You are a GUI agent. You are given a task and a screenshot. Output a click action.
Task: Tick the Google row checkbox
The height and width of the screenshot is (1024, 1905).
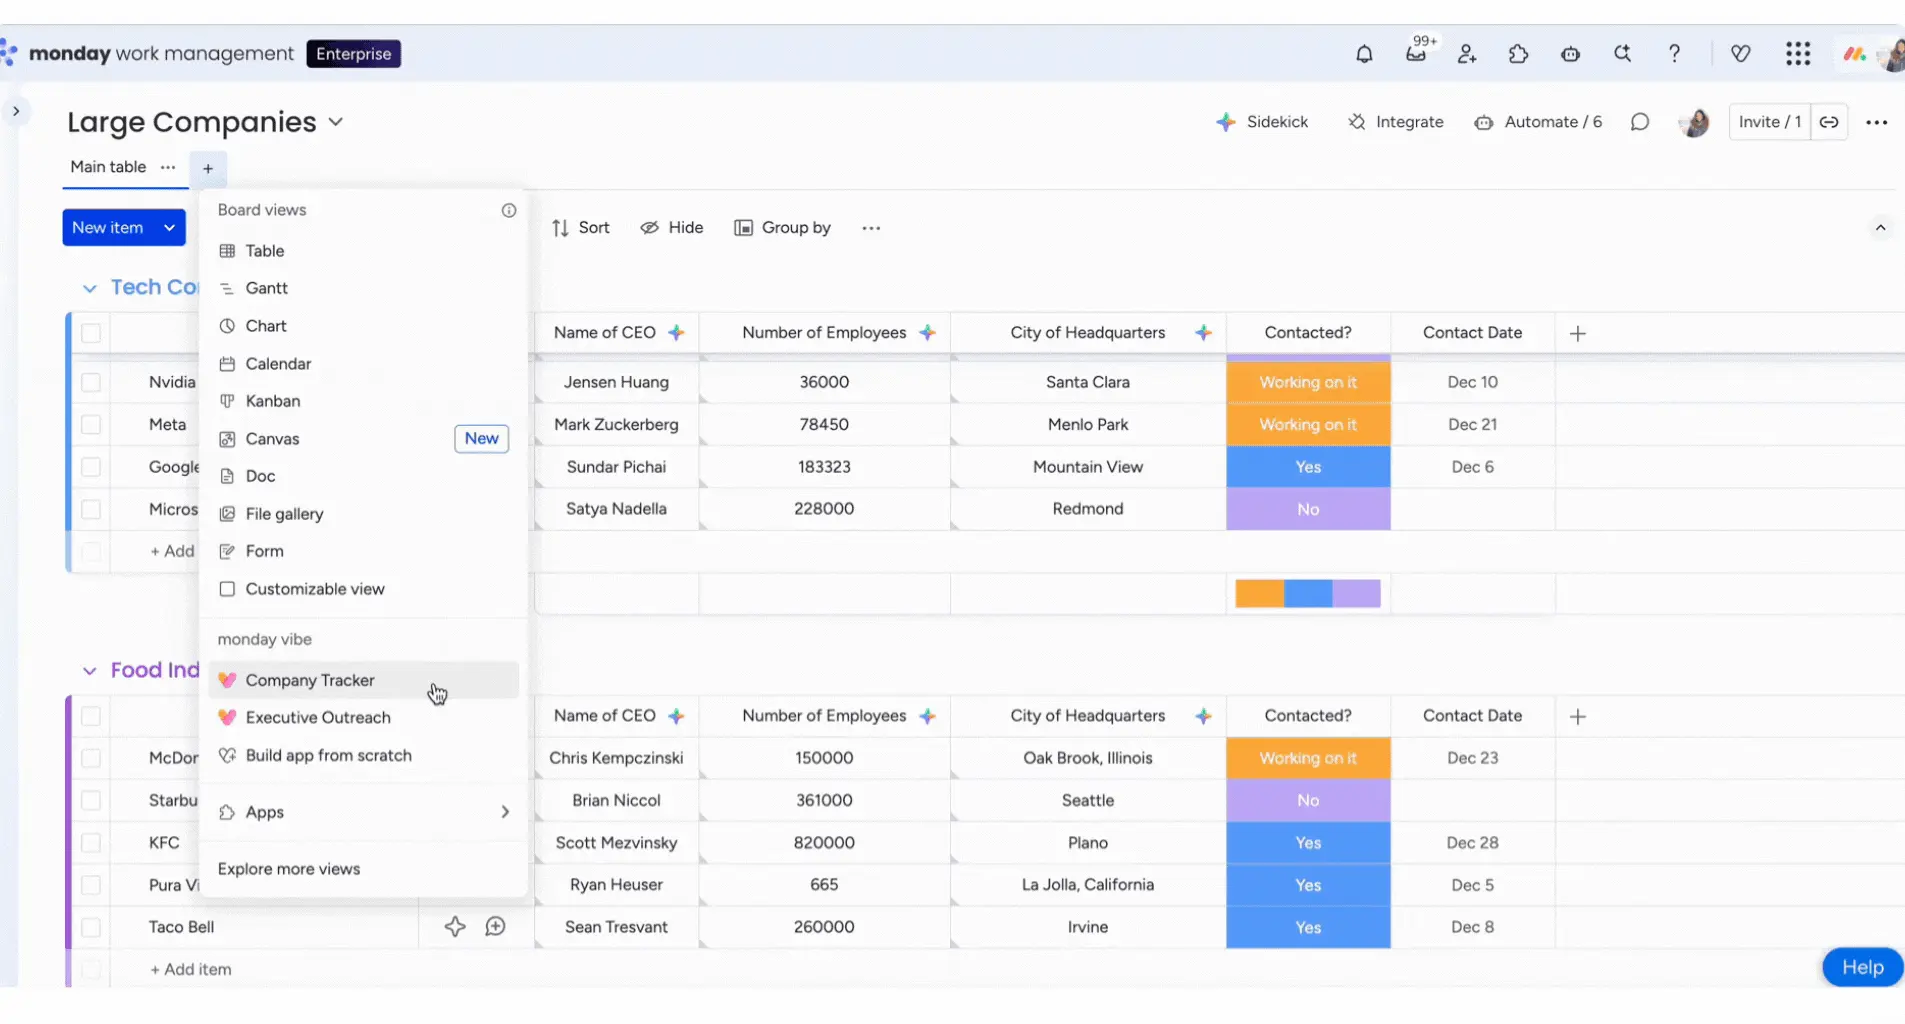pos(91,467)
